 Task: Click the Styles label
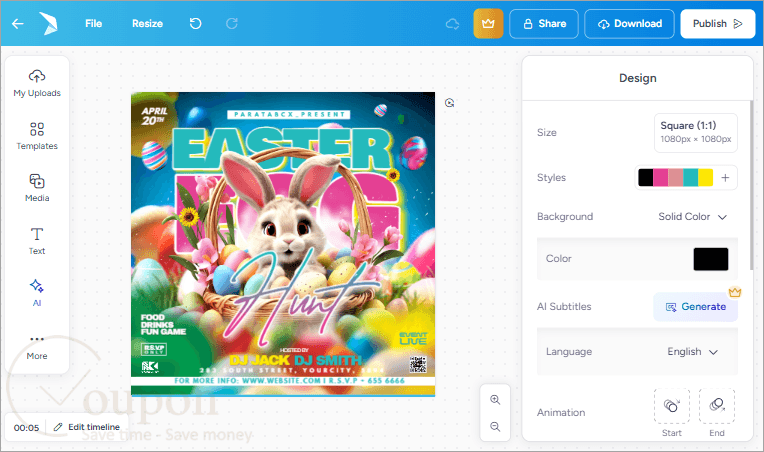coord(551,178)
